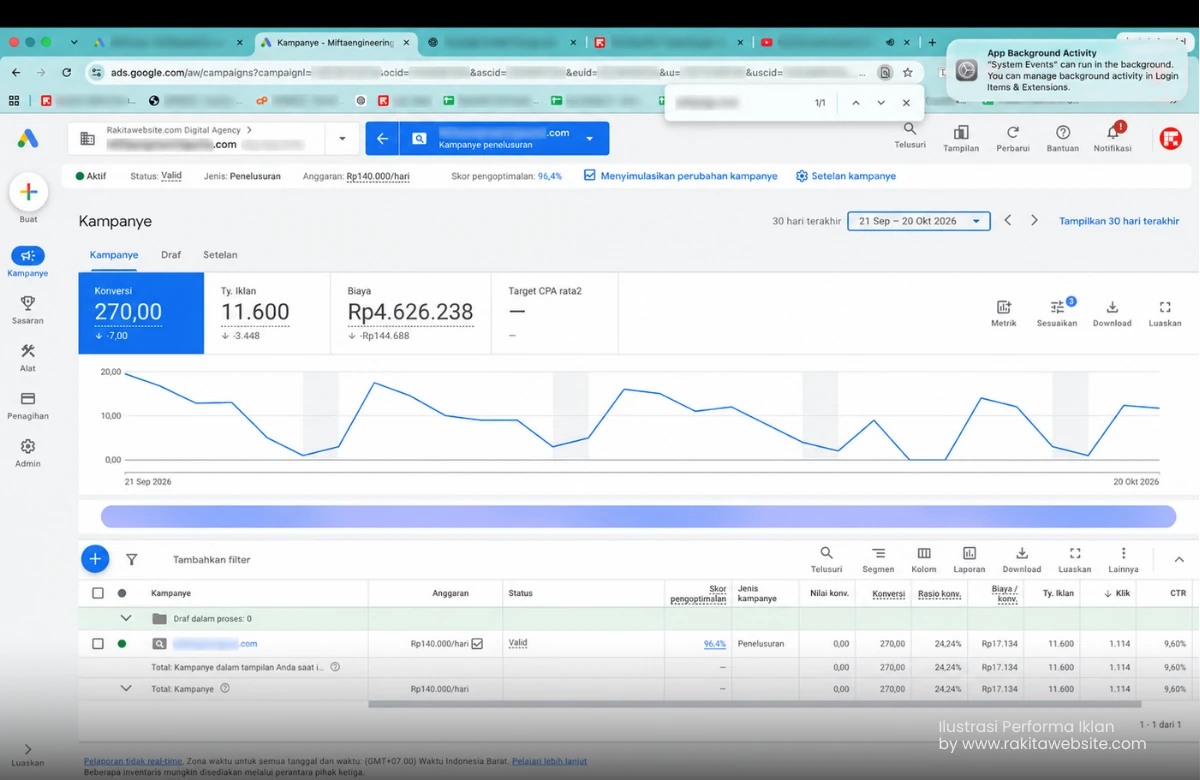This screenshot has width=1200, height=780.
Task: Open the campaign selector dropdown arrow
Action: tap(590, 139)
